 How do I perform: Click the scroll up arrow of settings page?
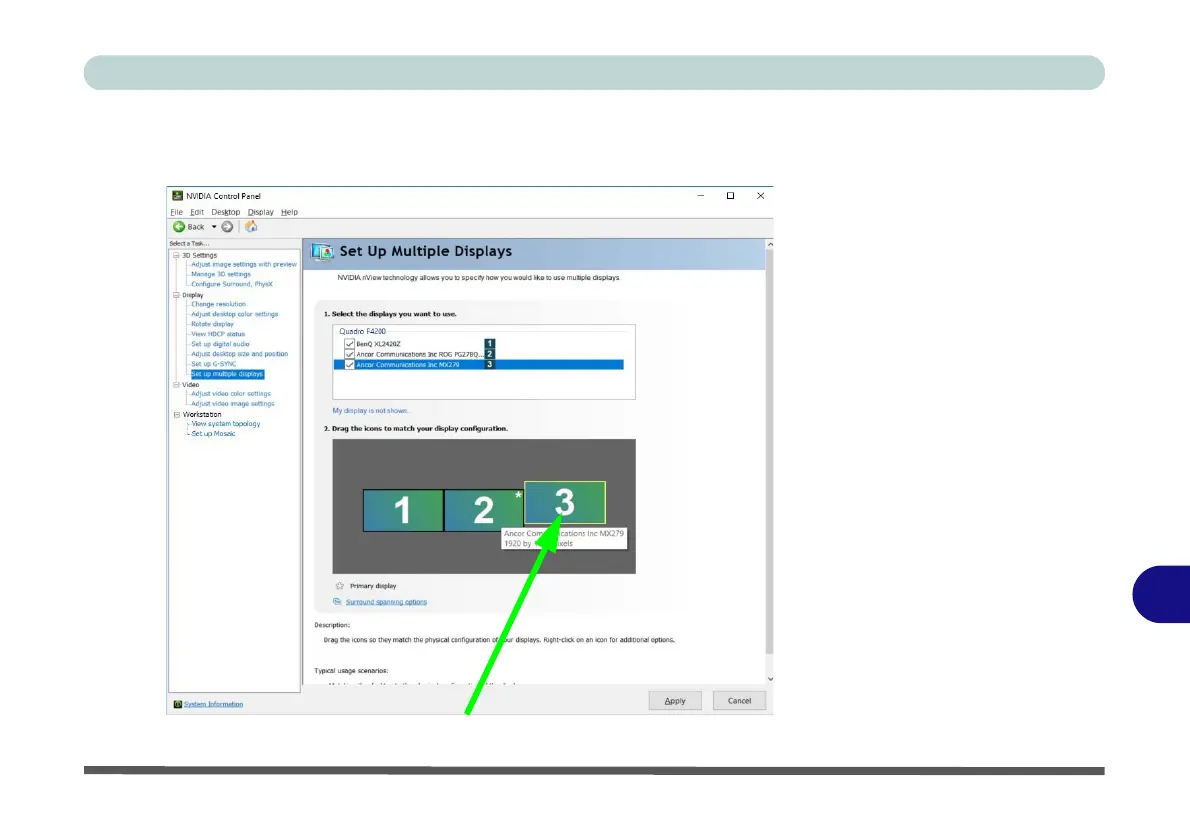click(x=770, y=244)
